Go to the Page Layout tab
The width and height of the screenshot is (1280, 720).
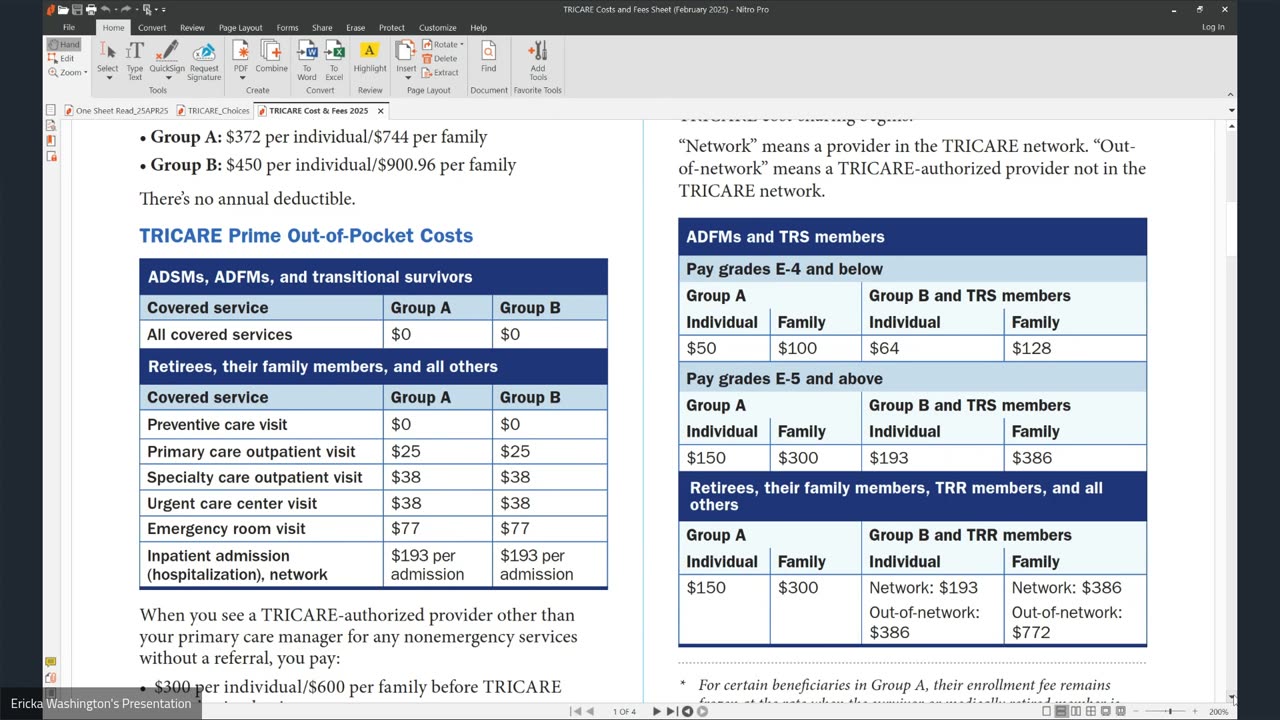click(240, 28)
